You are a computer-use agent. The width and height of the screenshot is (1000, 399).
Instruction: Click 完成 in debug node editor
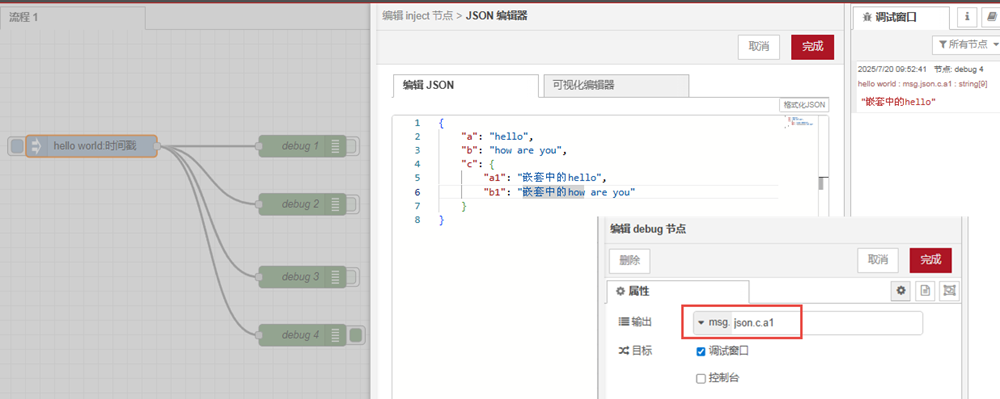coord(930,260)
